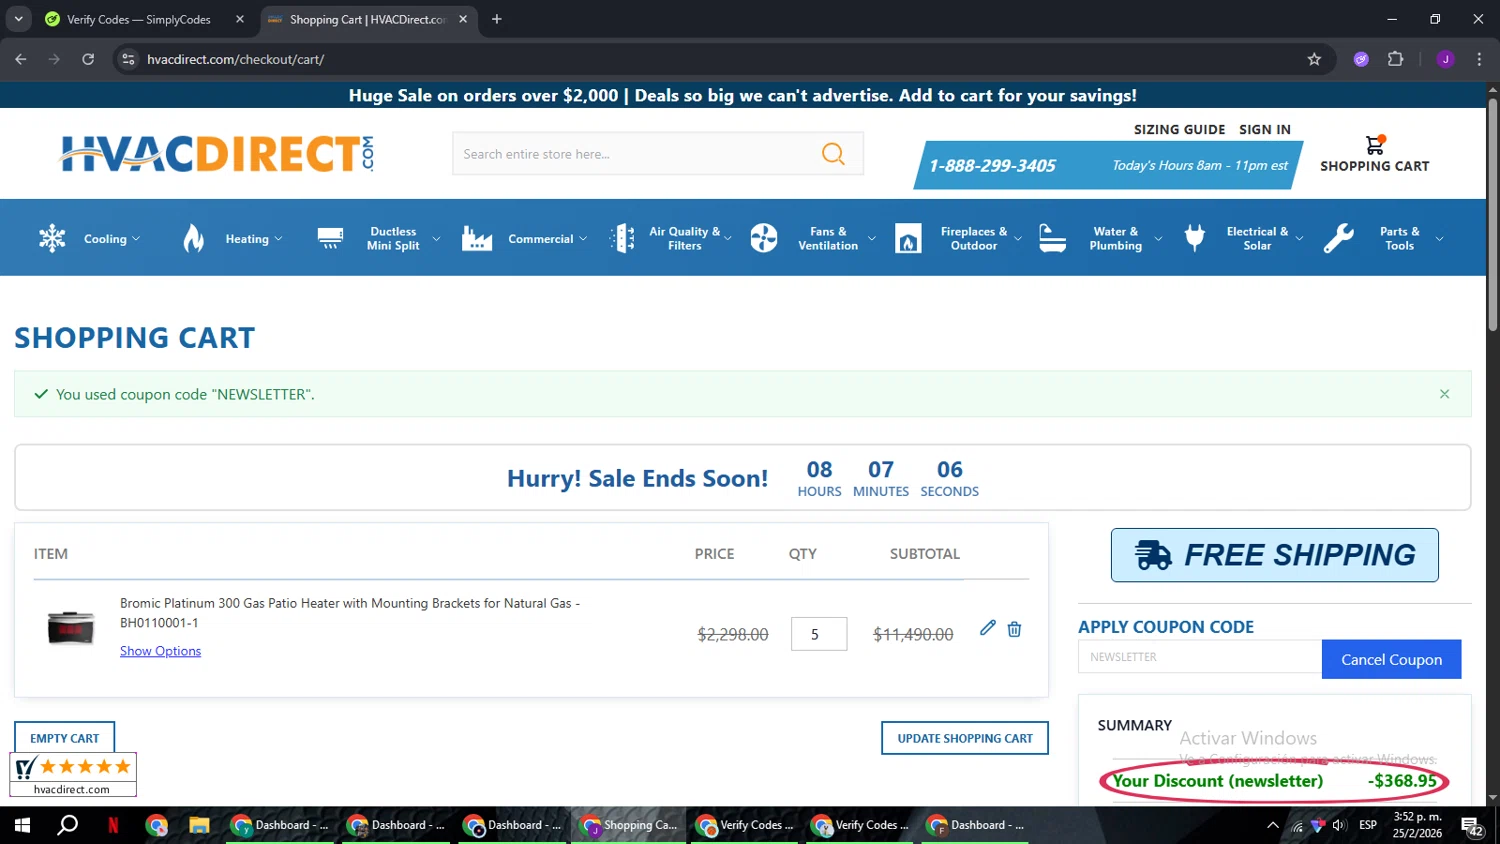Expand the Electrical & Solar chevron

tap(1299, 239)
